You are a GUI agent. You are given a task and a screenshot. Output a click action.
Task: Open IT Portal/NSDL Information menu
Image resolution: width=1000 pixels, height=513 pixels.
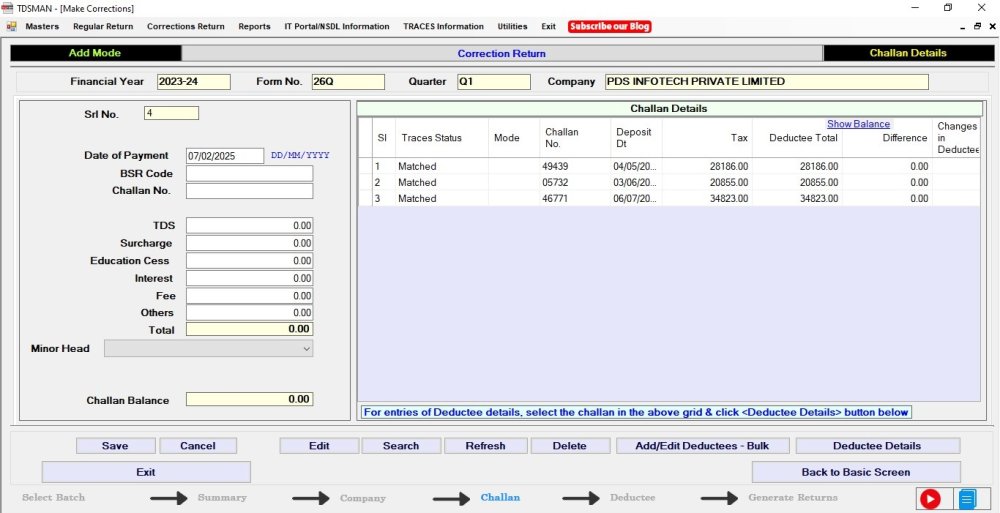[337, 27]
